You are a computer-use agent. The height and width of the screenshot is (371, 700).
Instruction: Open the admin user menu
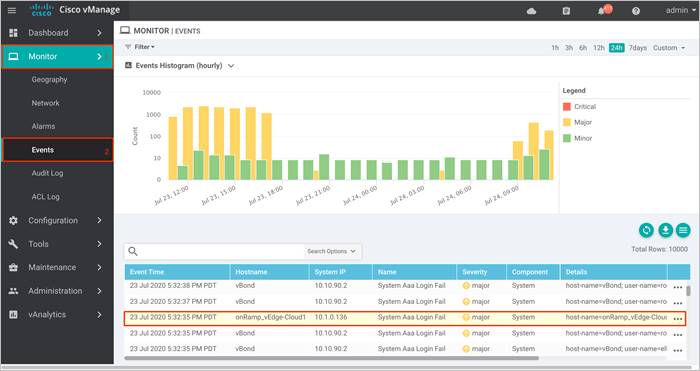point(680,10)
